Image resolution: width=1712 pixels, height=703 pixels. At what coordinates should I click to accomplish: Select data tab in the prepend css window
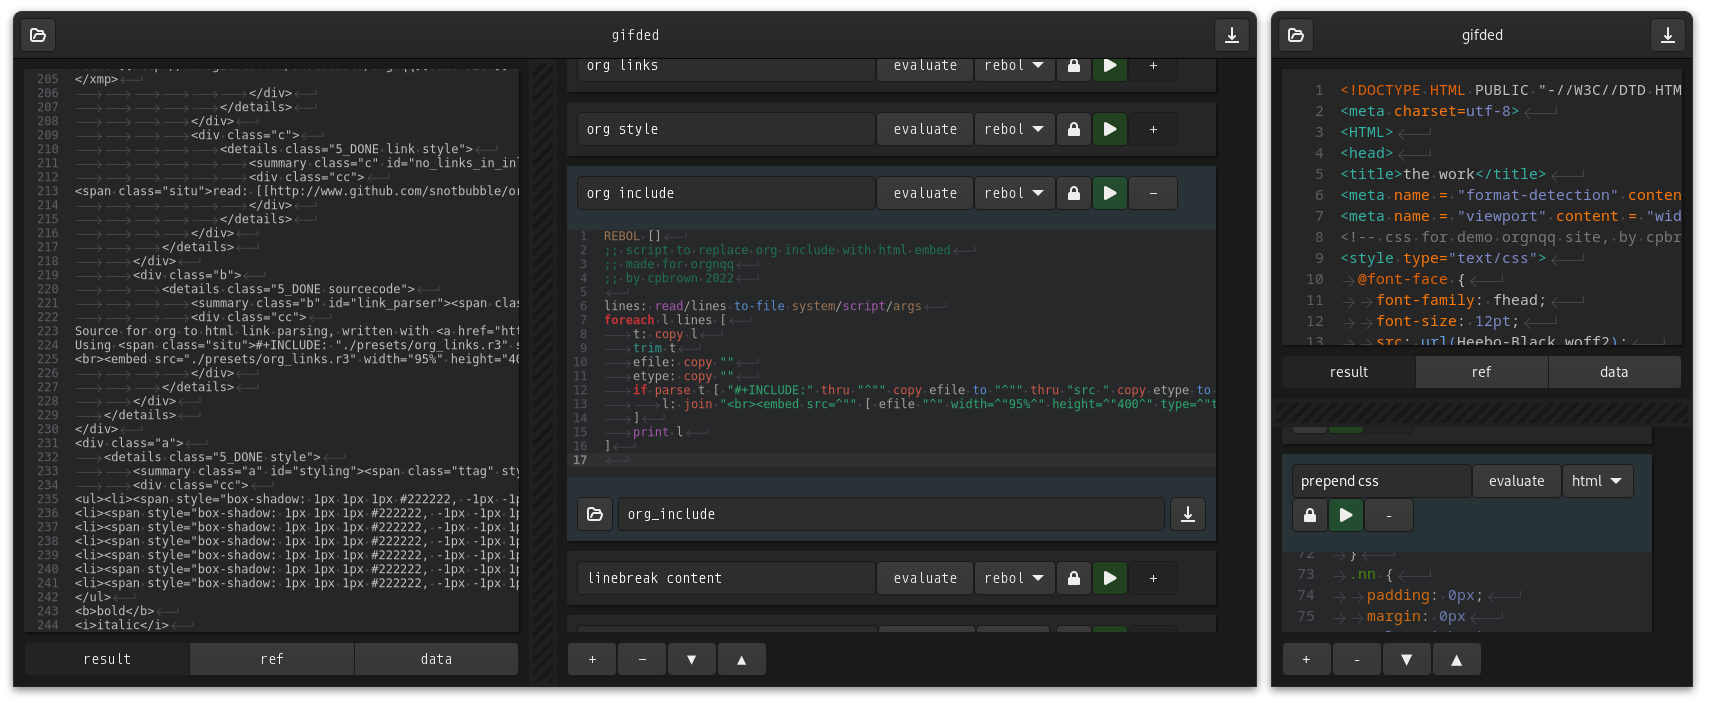[1614, 372]
